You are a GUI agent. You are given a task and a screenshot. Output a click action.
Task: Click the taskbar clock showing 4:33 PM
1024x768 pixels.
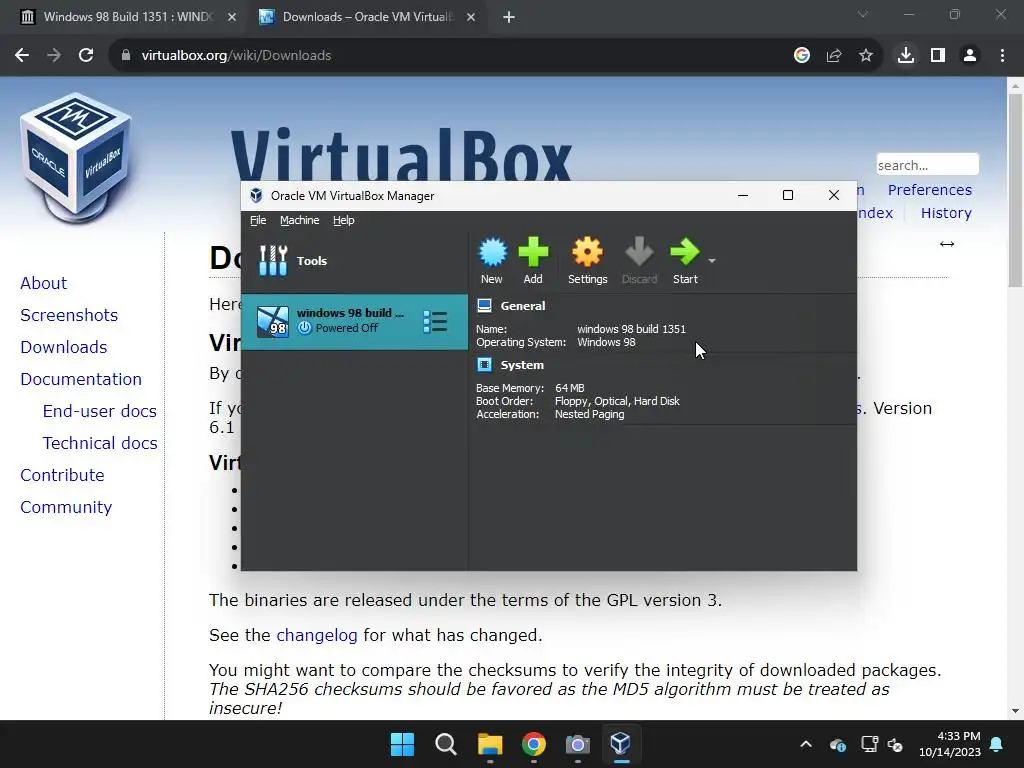(x=950, y=744)
